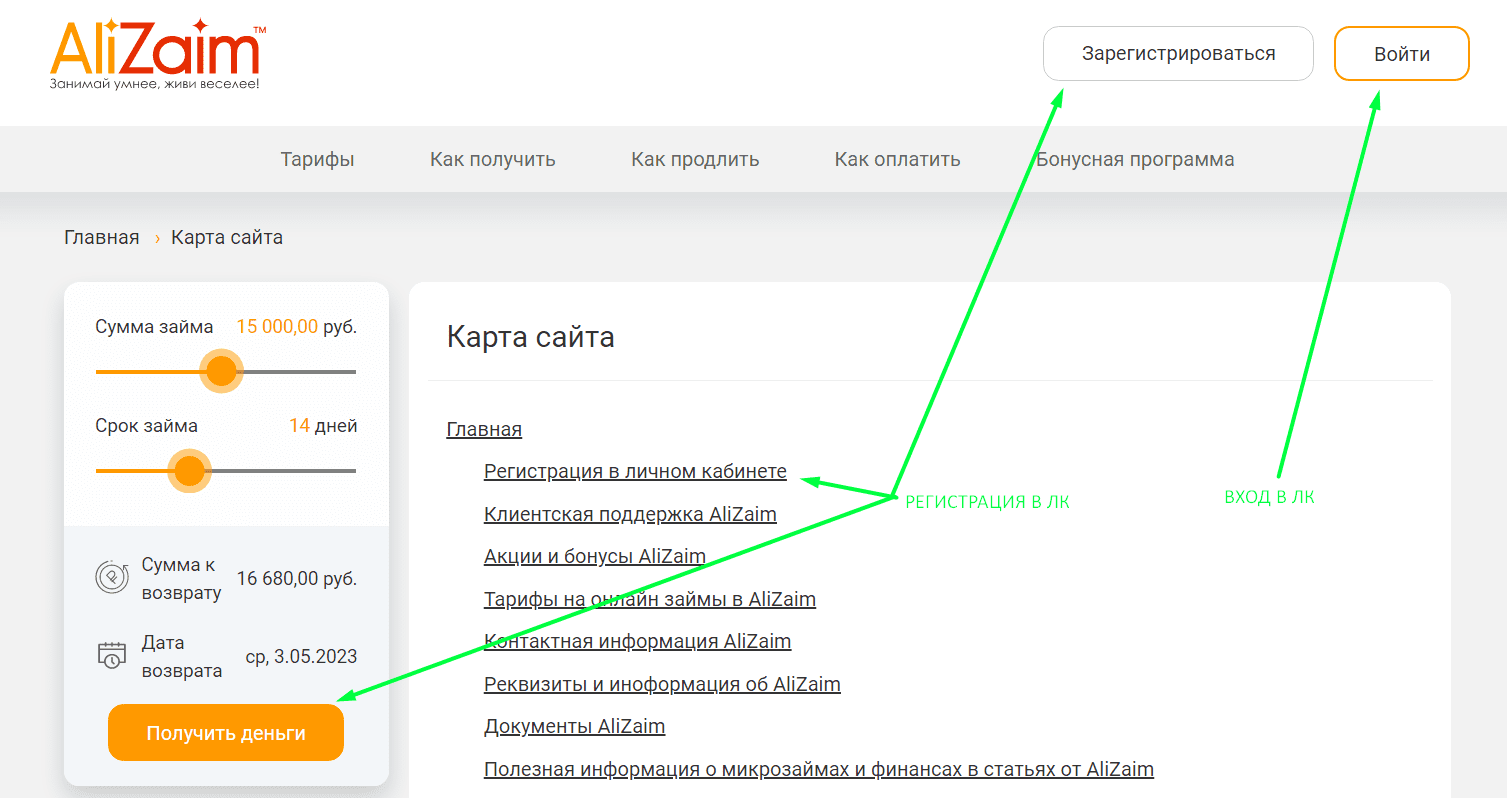Screen dimensions: 1507x798
Task: Open Реквизиты и иноформация об AliZaim link
Action: point(662,685)
